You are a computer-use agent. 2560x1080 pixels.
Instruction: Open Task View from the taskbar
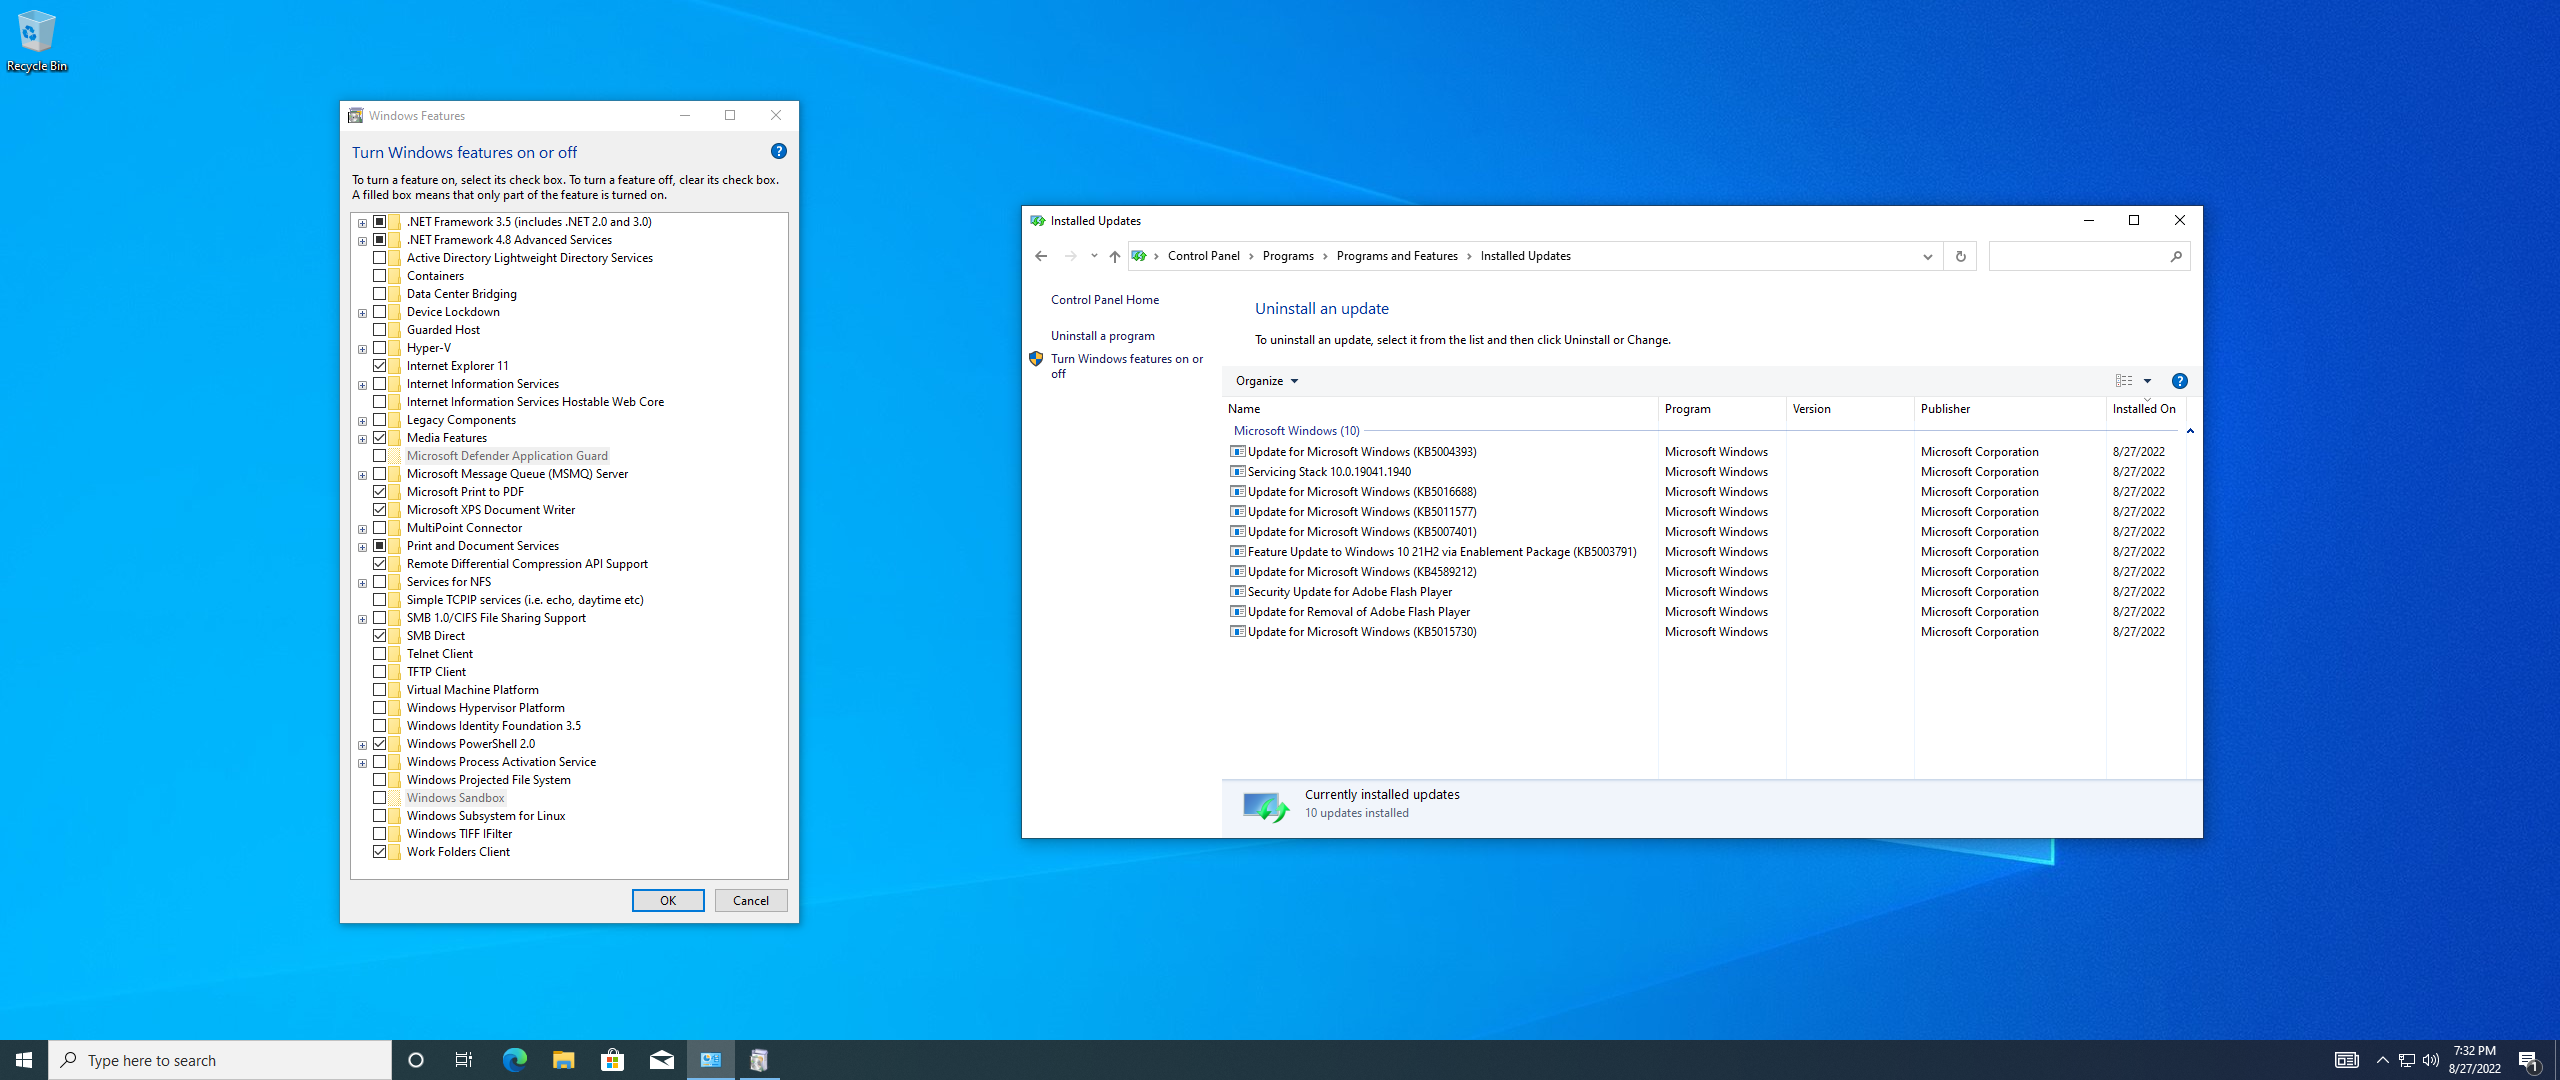464,1060
